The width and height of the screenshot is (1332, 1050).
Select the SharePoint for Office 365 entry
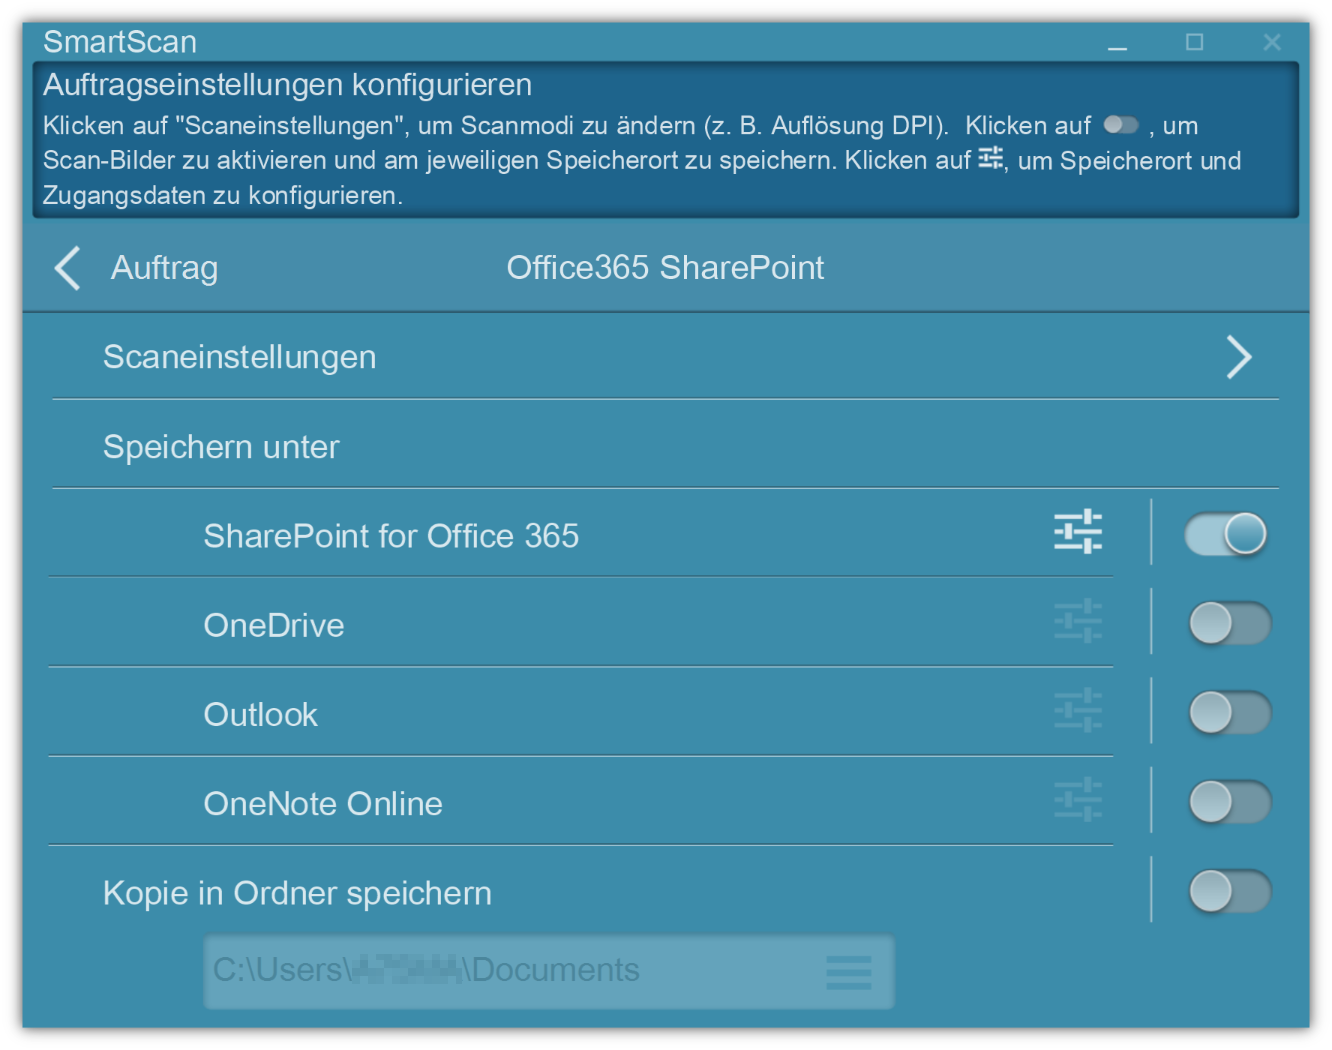391,536
